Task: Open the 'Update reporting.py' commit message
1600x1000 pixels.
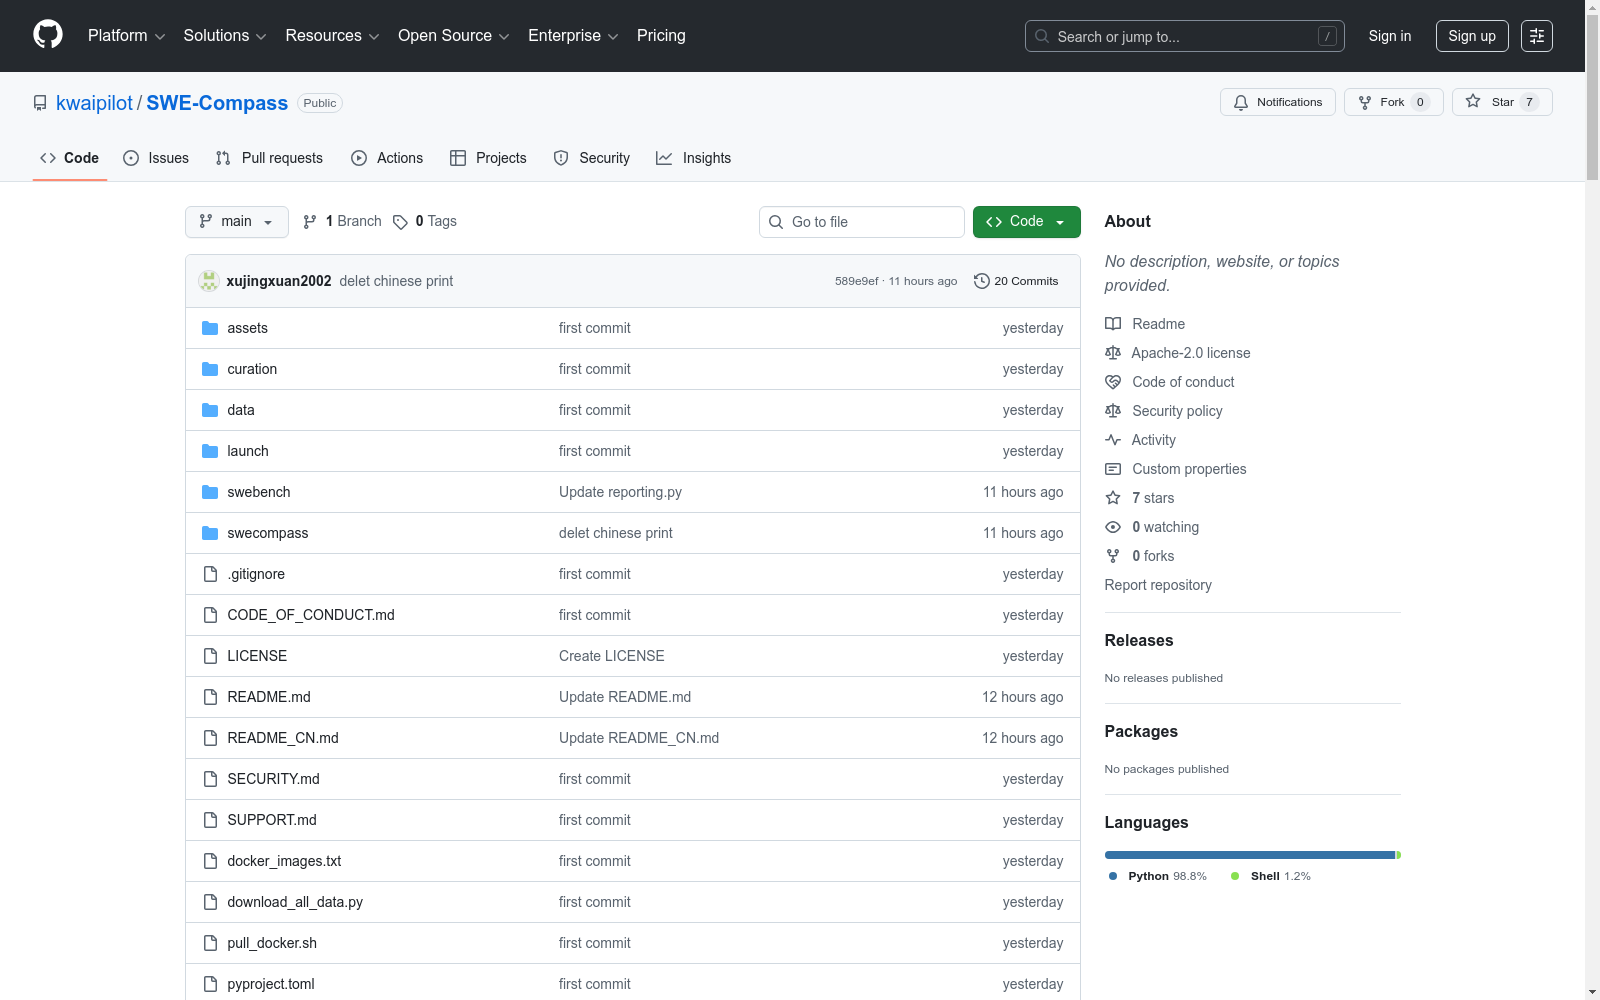Action: coord(620,492)
